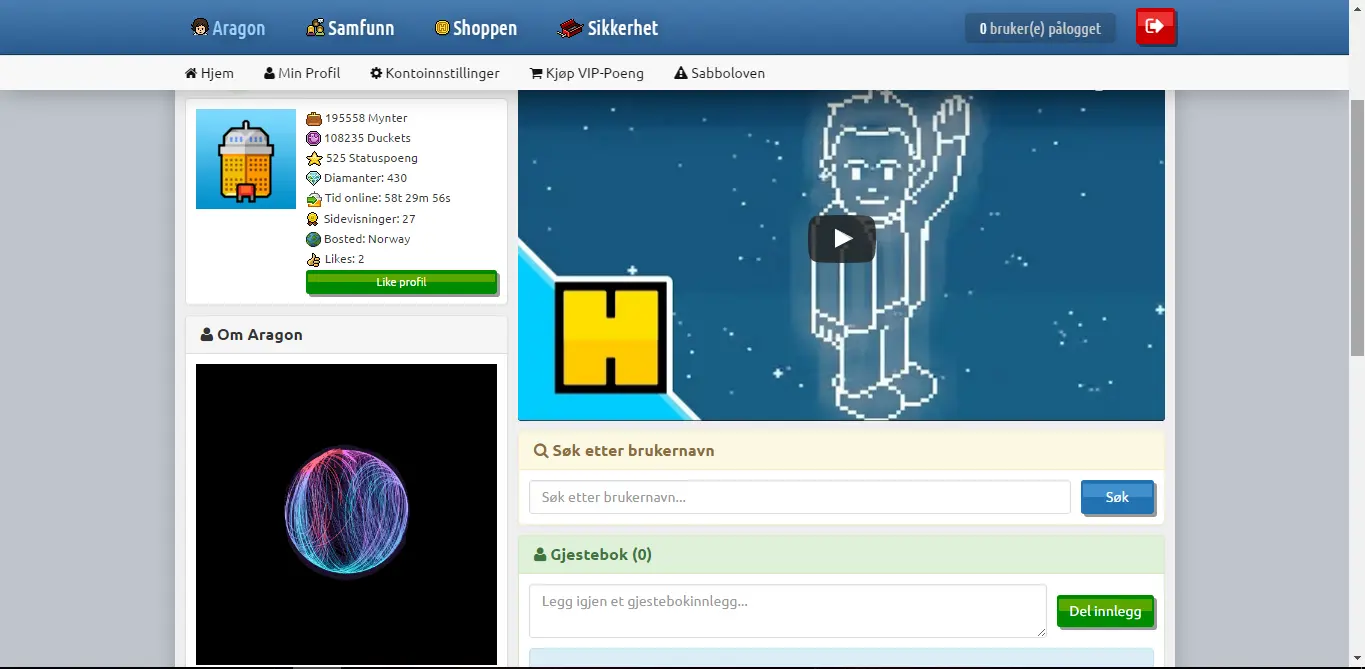This screenshot has height=669, width=1365.
Task: Click the page vertical scrollbar thumb
Action: [1357, 228]
